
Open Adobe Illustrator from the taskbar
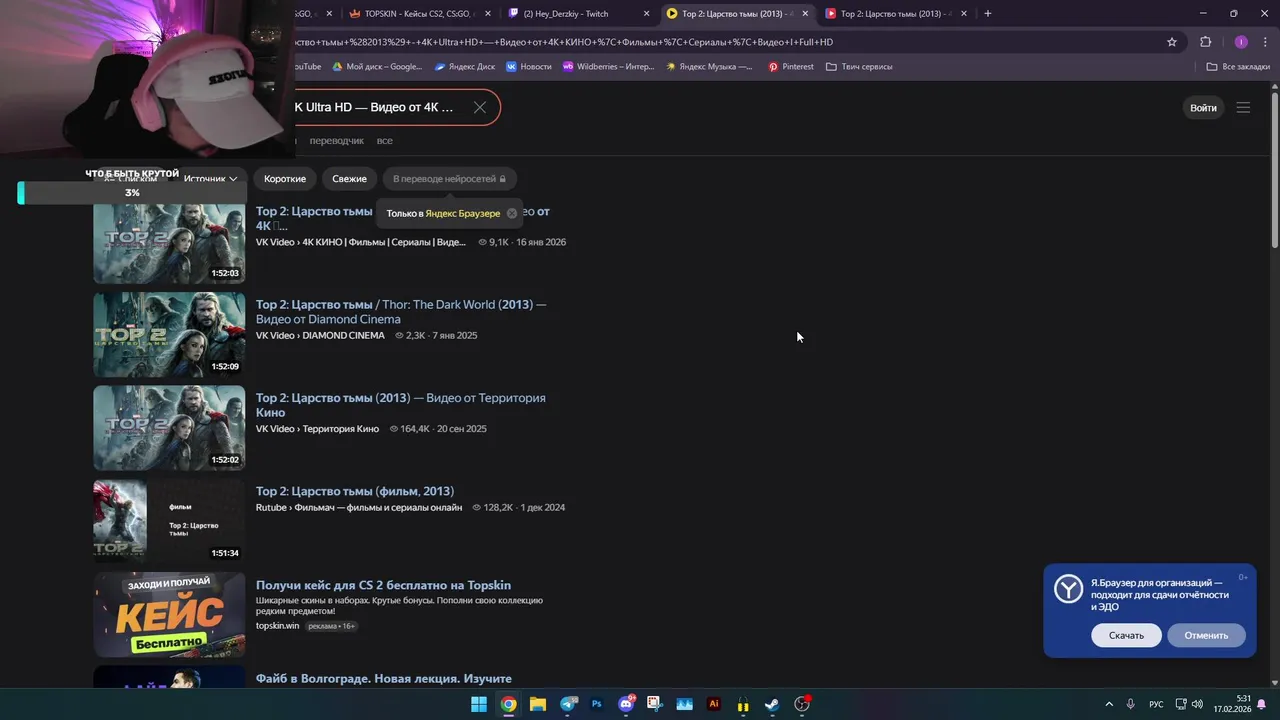coord(714,704)
